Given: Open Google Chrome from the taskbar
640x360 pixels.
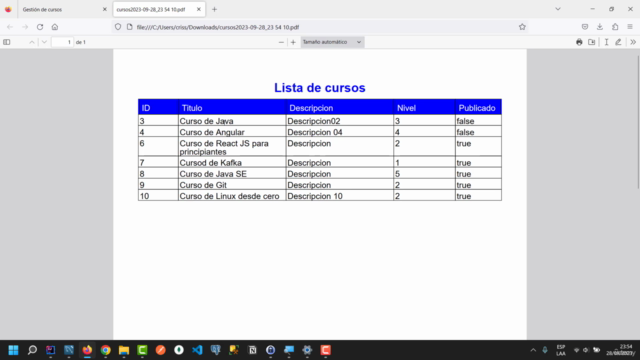Looking at the screenshot, I should [106, 350].
